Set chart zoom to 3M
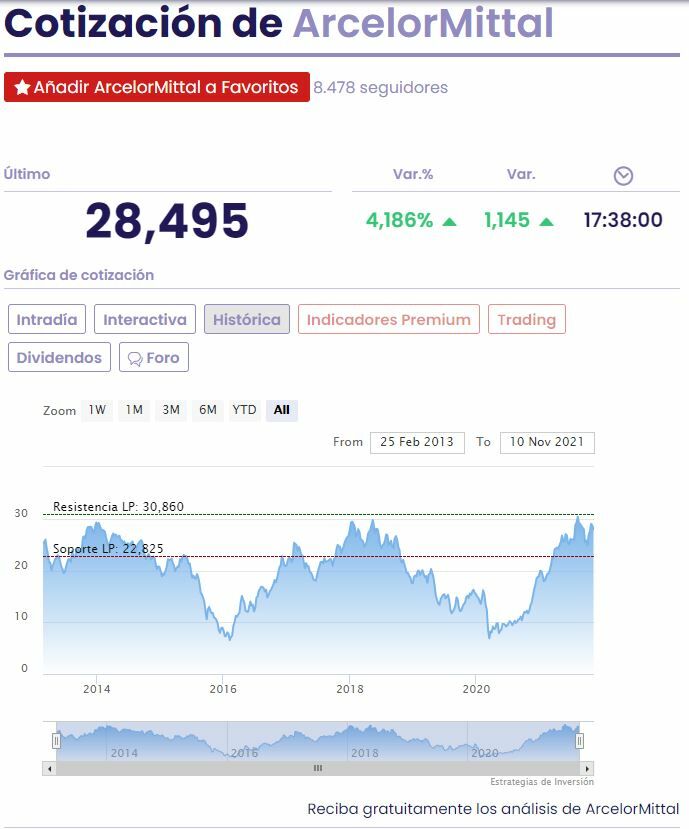This screenshot has width=689, height=829. click(171, 410)
